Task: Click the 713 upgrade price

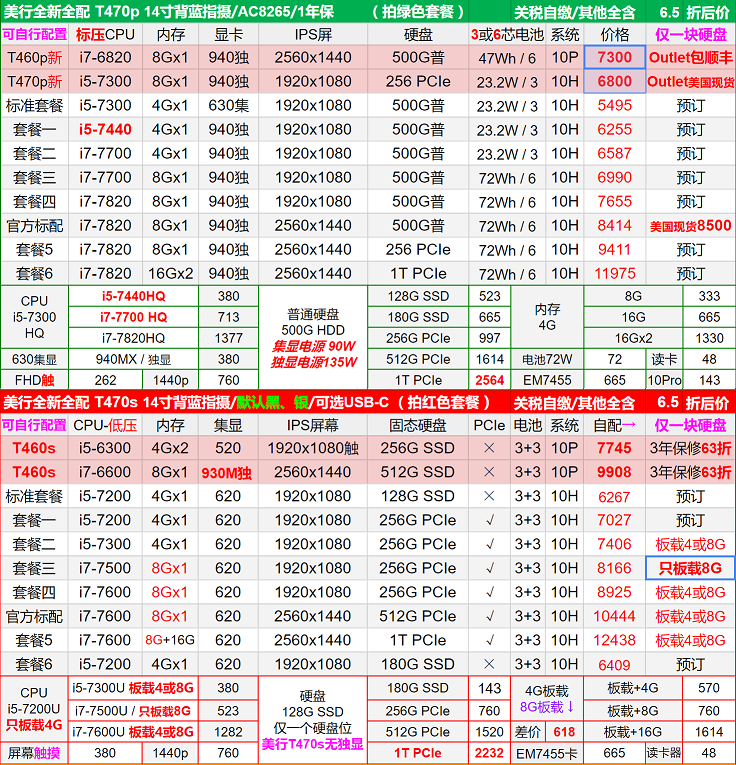Action: click(x=228, y=317)
